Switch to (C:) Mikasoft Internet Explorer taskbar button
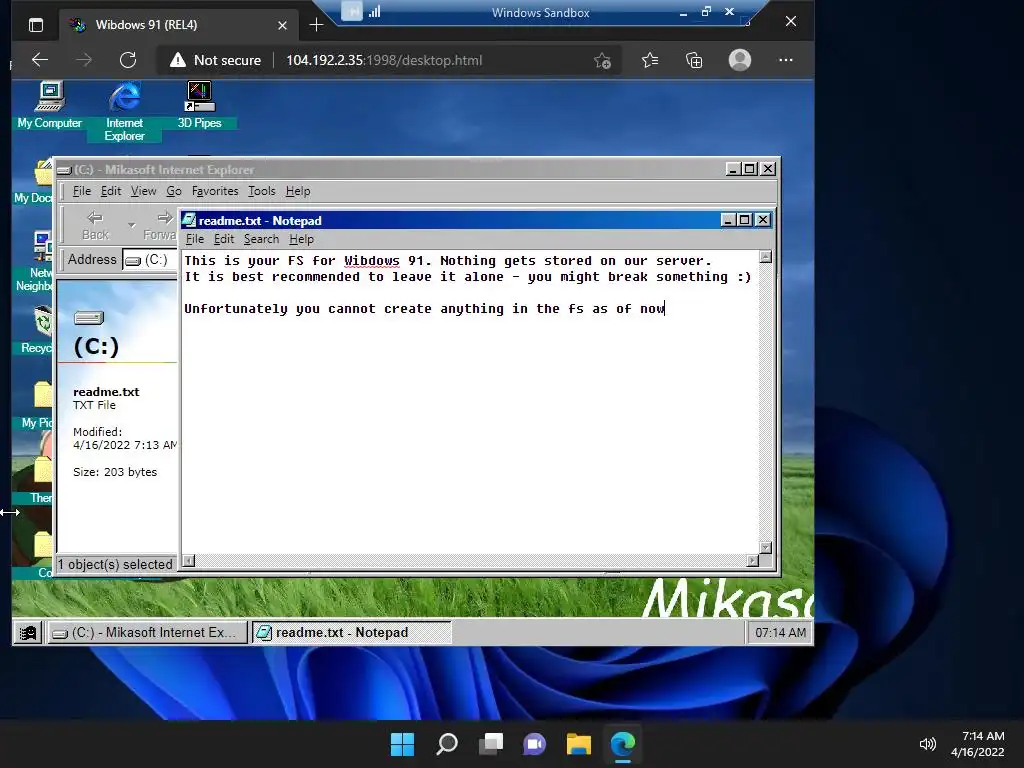The width and height of the screenshot is (1024, 768). [148, 632]
